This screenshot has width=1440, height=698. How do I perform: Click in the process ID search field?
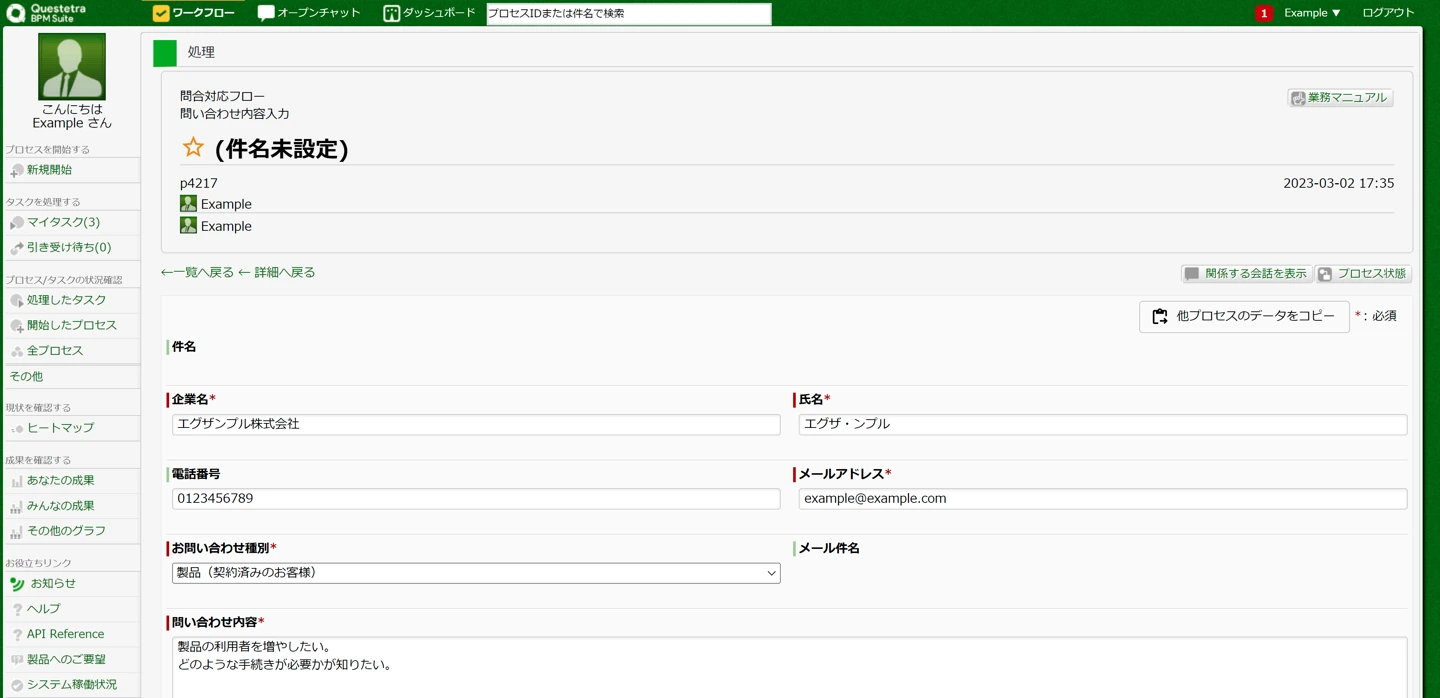(628, 14)
